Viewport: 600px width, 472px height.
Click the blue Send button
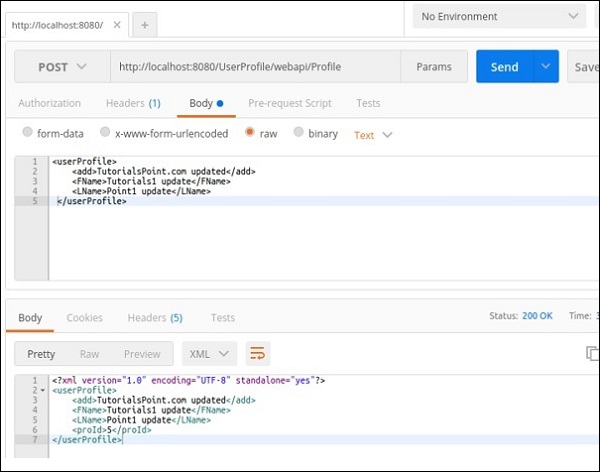(x=504, y=67)
